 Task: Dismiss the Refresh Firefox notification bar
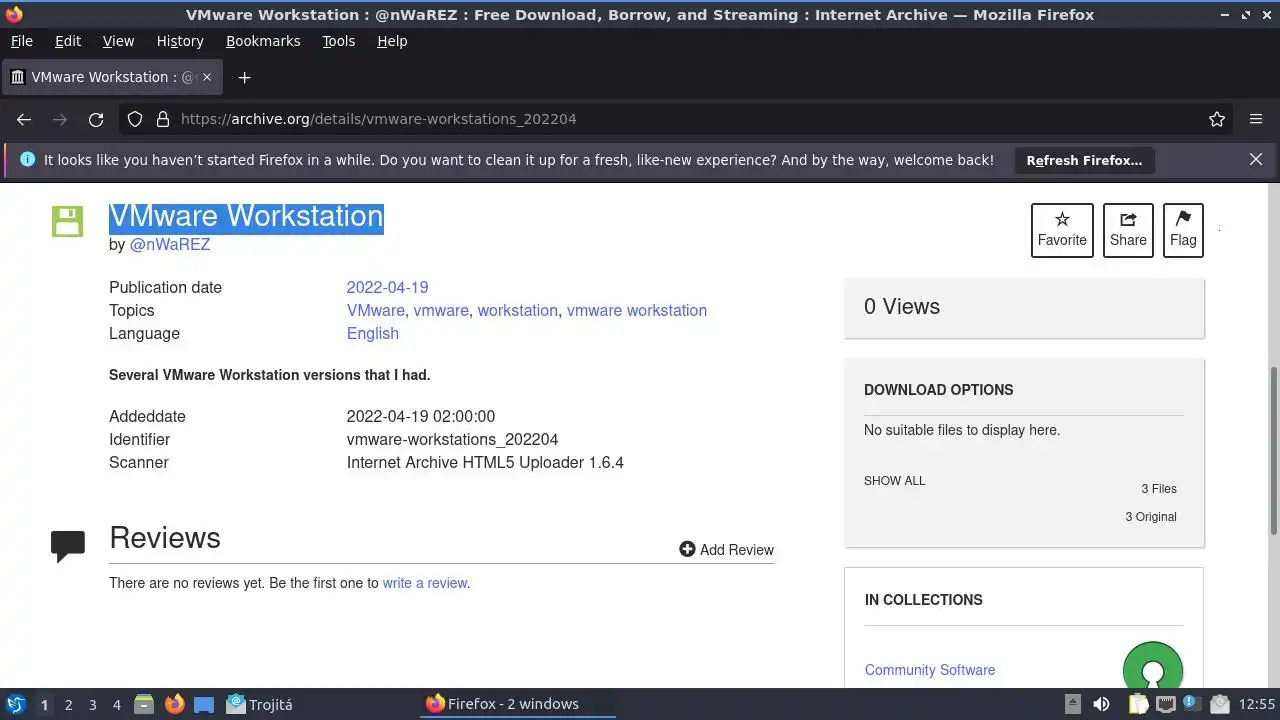coord(1256,159)
